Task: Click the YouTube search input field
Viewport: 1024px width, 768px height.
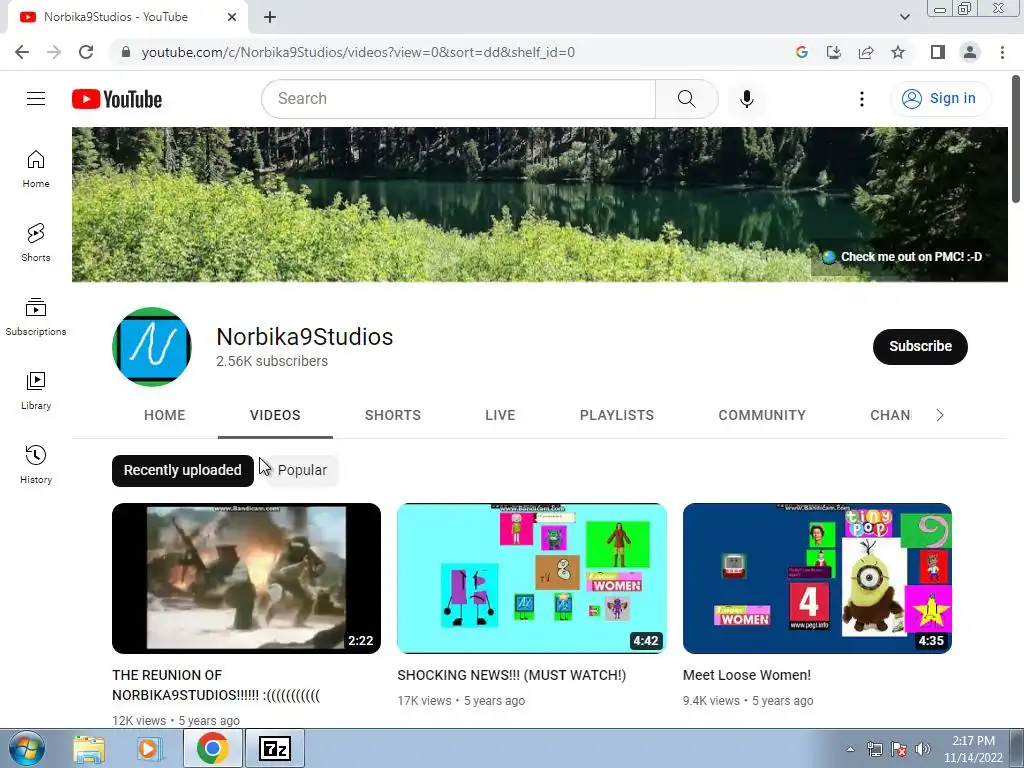Action: click(458, 99)
